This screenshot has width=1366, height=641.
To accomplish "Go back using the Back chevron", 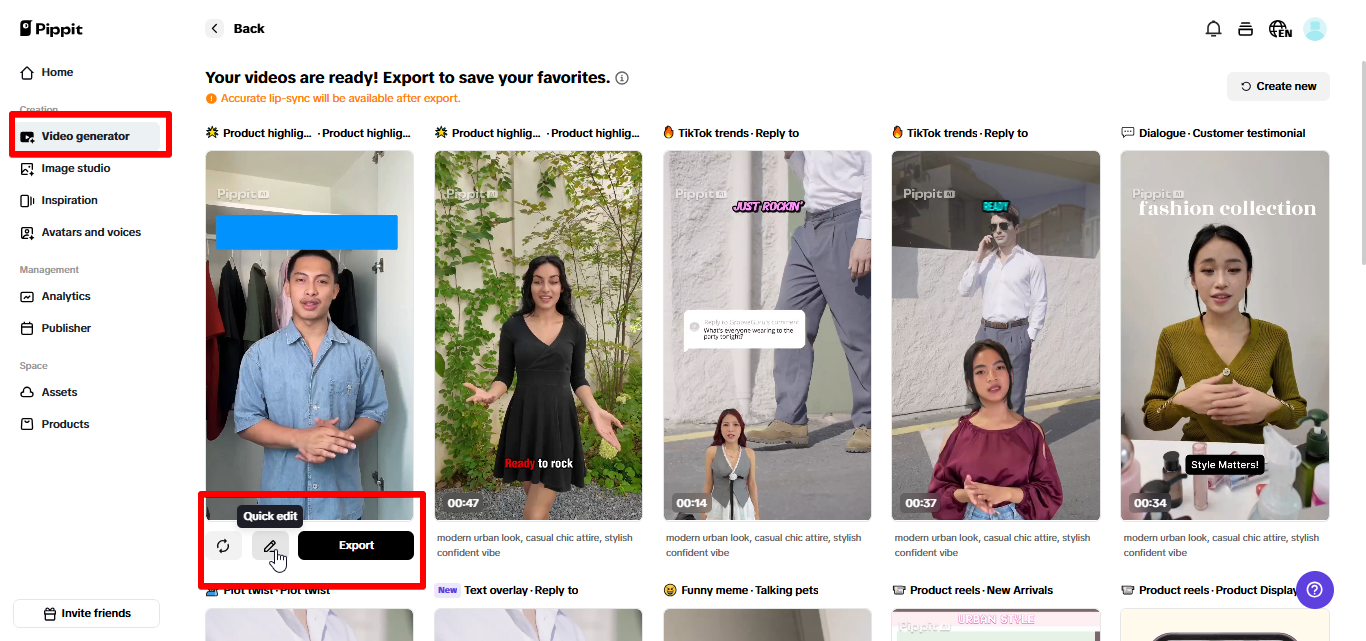I will 215,29.
